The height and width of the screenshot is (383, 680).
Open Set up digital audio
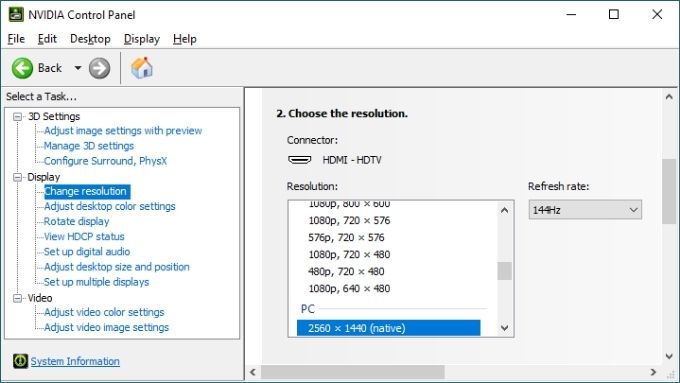tap(87, 252)
